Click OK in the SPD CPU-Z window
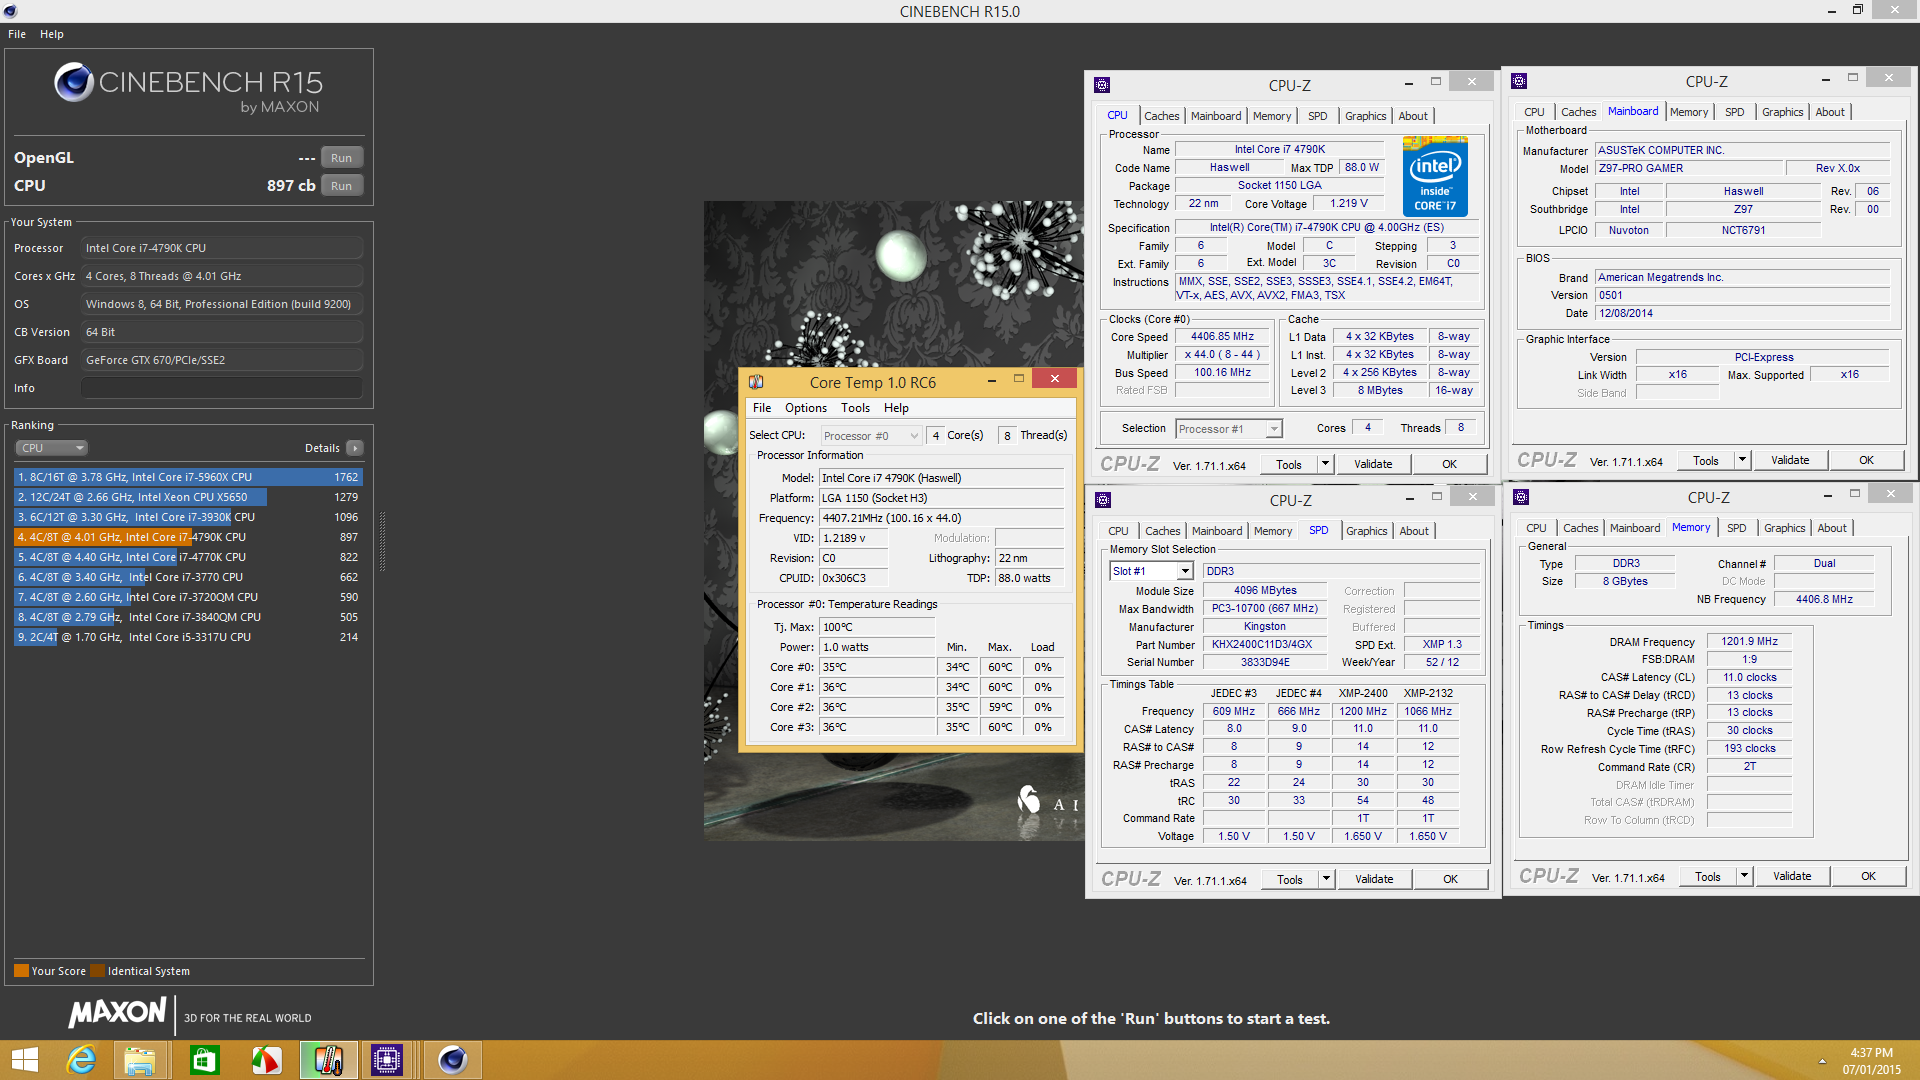1920x1080 pixels. click(x=1450, y=879)
